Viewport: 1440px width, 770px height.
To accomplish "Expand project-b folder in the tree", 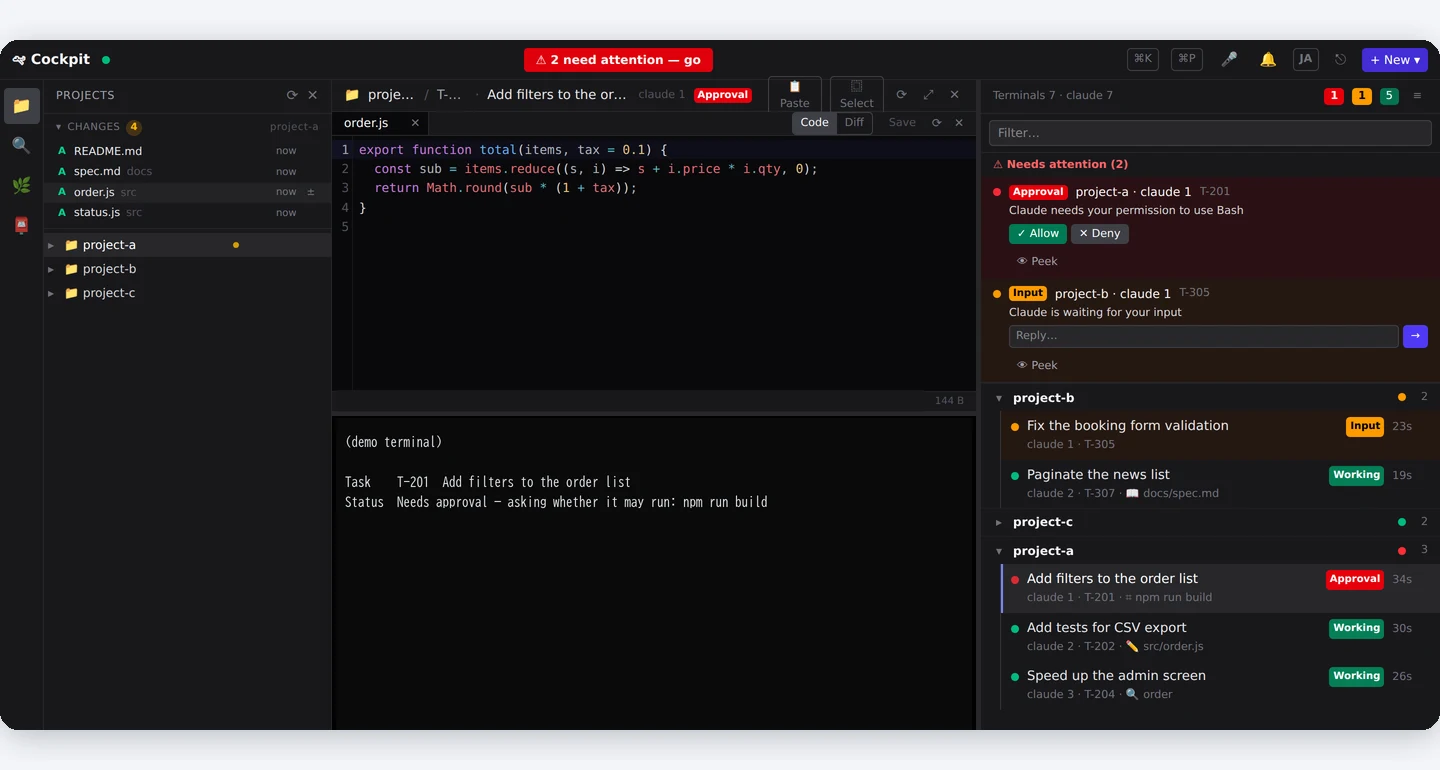I will point(51,269).
